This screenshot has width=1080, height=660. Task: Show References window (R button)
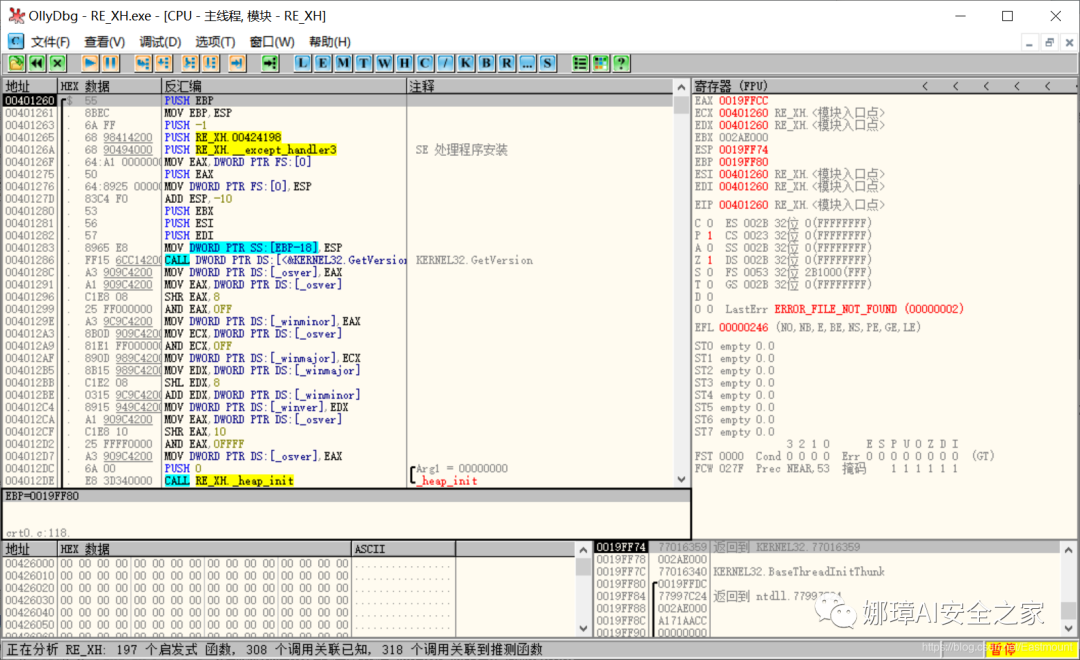[x=507, y=63]
